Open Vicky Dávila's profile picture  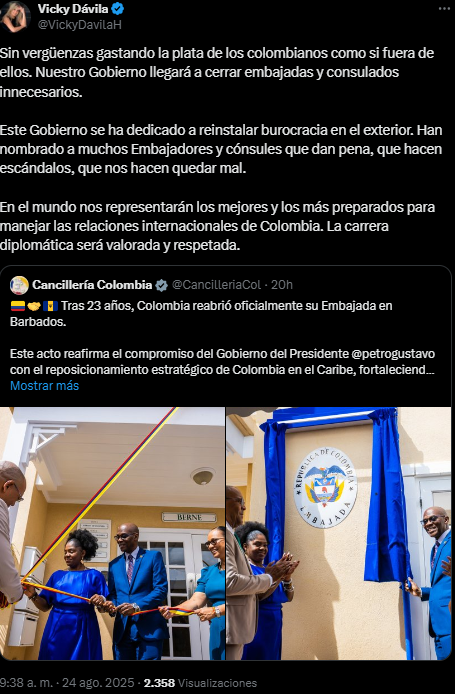point(15,16)
